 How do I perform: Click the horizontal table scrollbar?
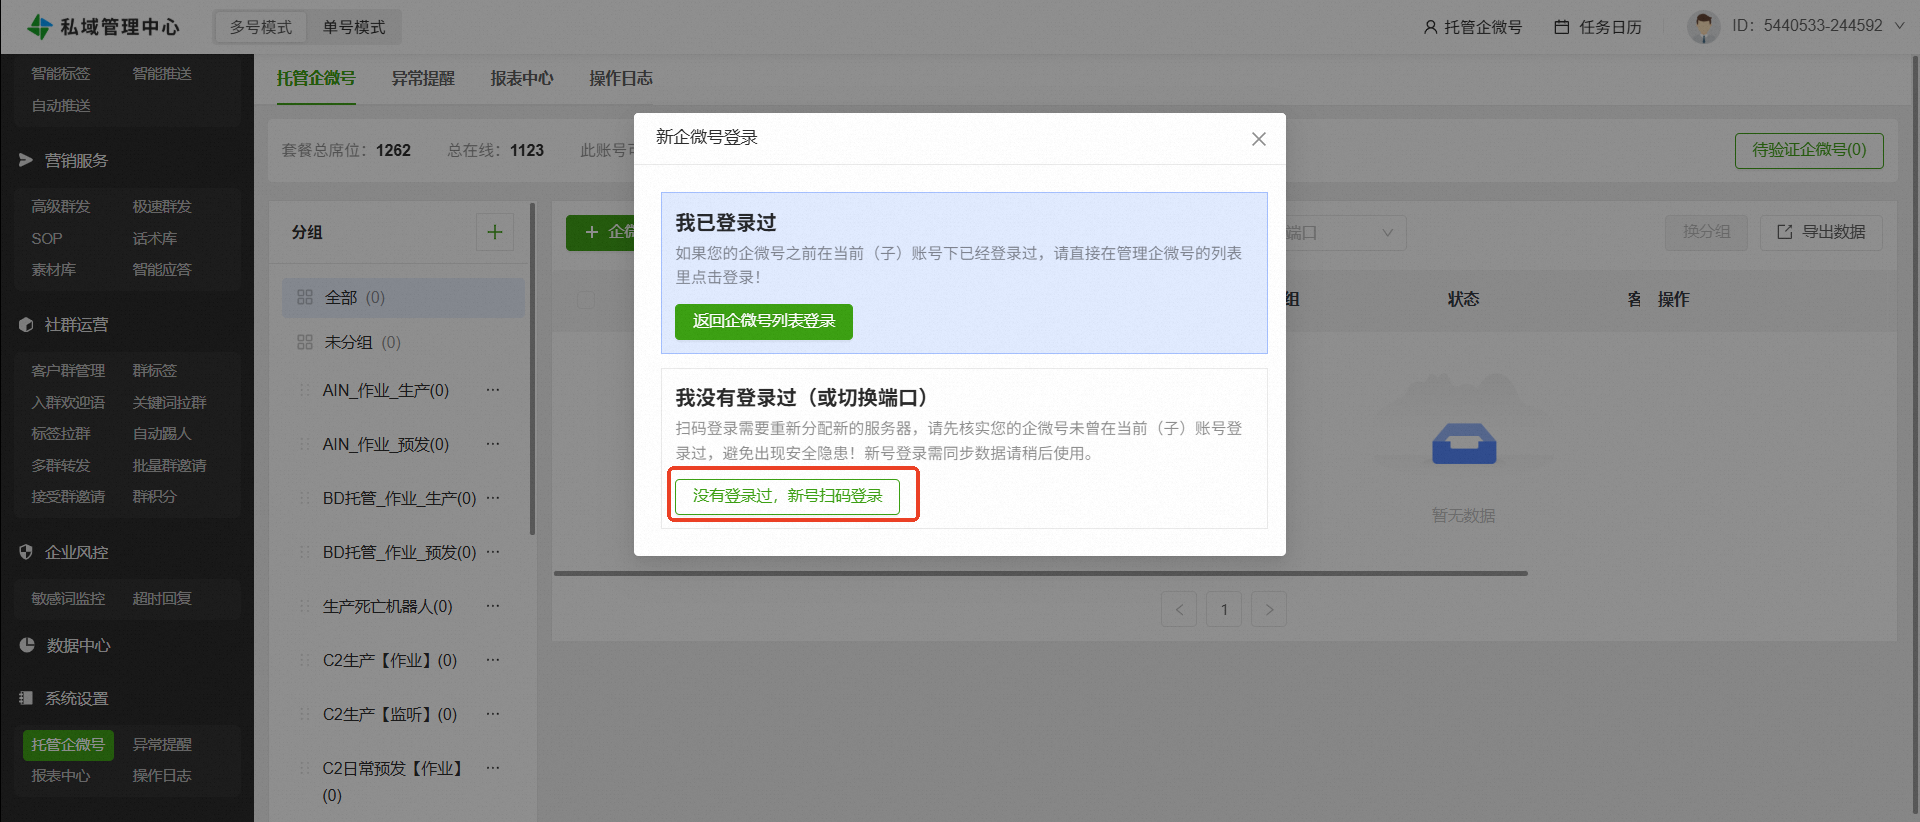(1041, 574)
